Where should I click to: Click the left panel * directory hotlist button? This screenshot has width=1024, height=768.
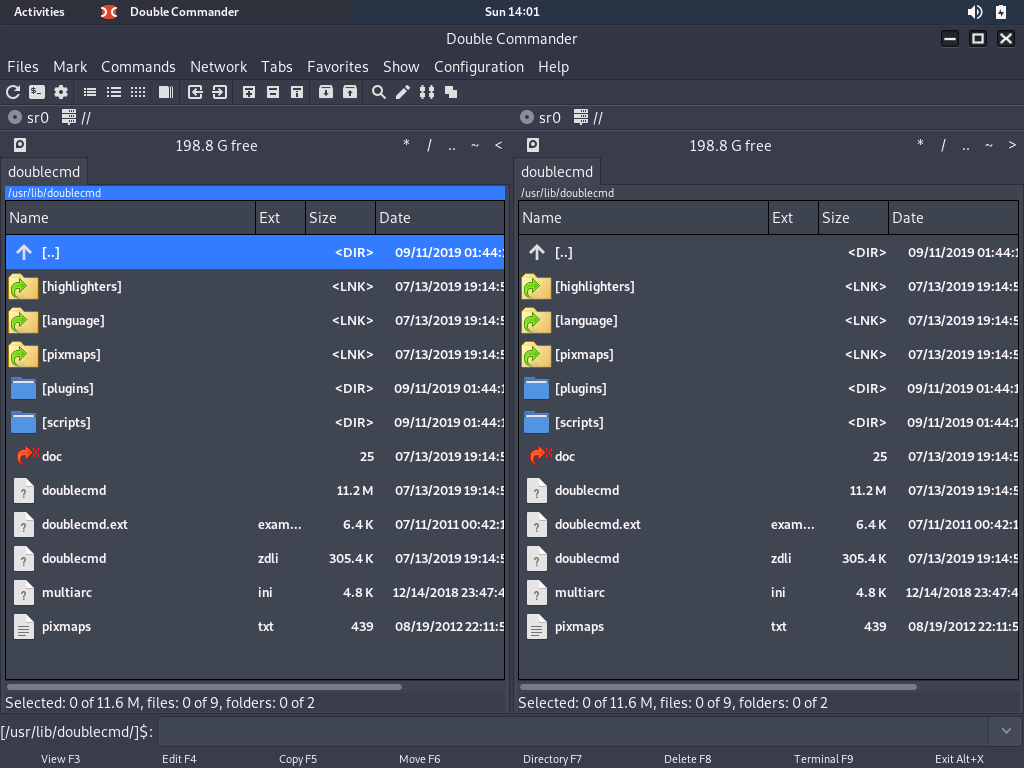(x=406, y=144)
